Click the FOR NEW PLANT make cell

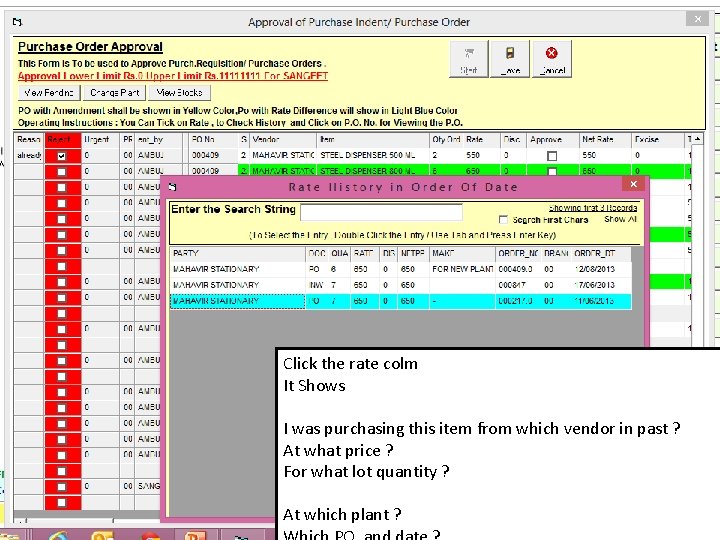pyautogui.click(x=462, y=269)
